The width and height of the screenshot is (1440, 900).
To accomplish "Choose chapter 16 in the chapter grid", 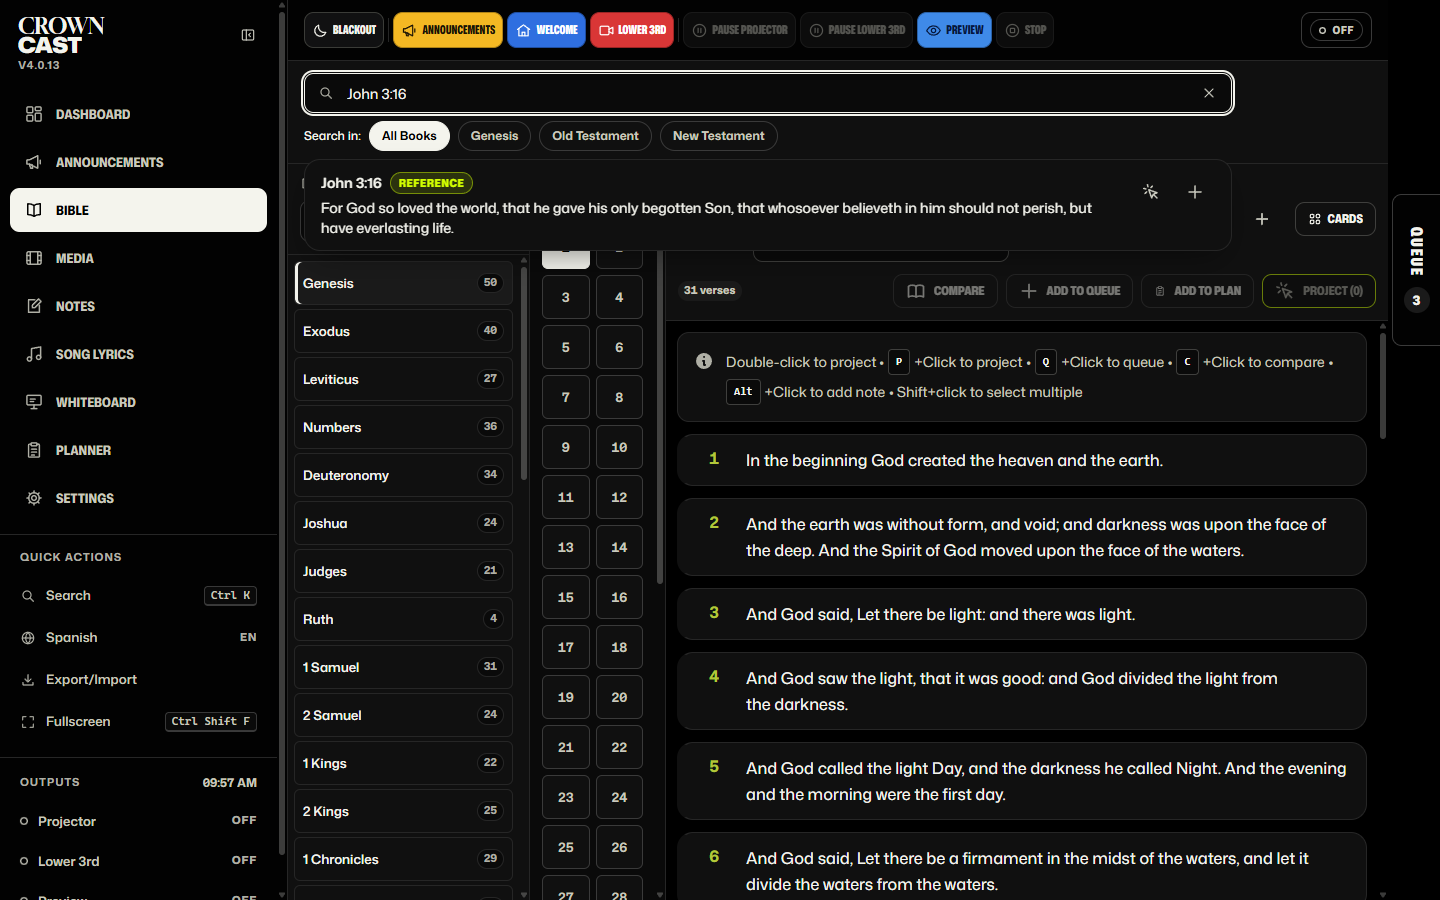I will 619,597.
